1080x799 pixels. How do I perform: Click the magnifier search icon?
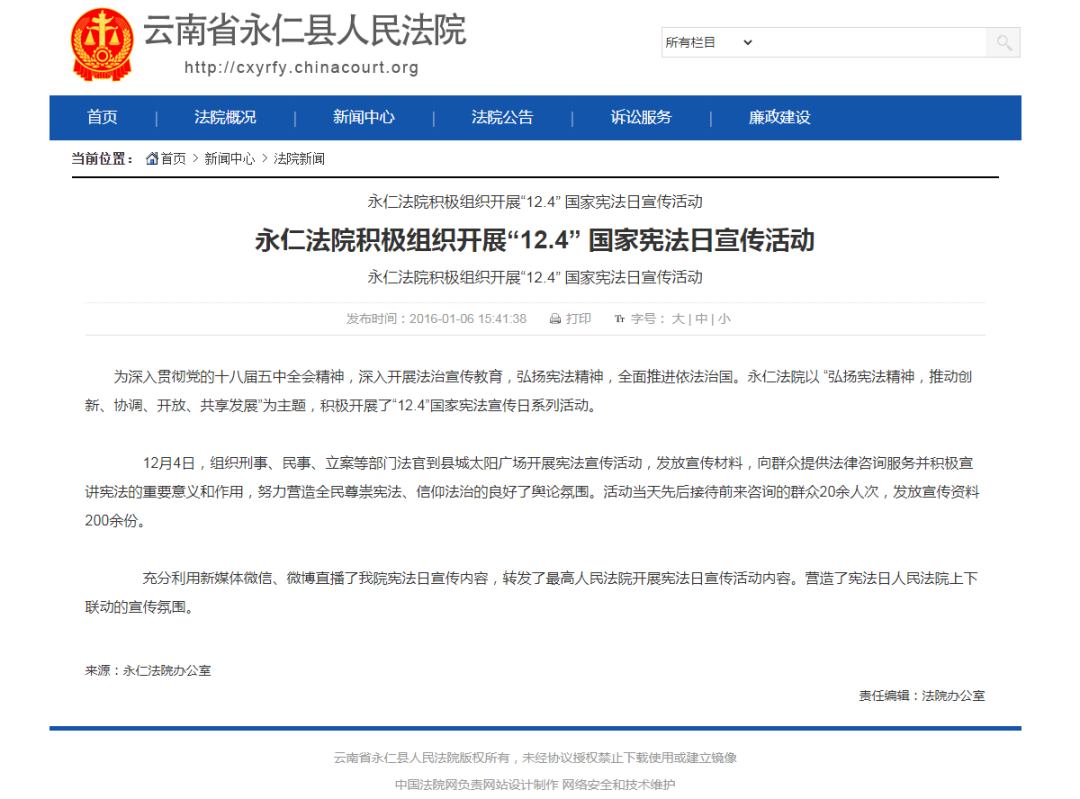pyautogui.click(x=1004, y=43)
